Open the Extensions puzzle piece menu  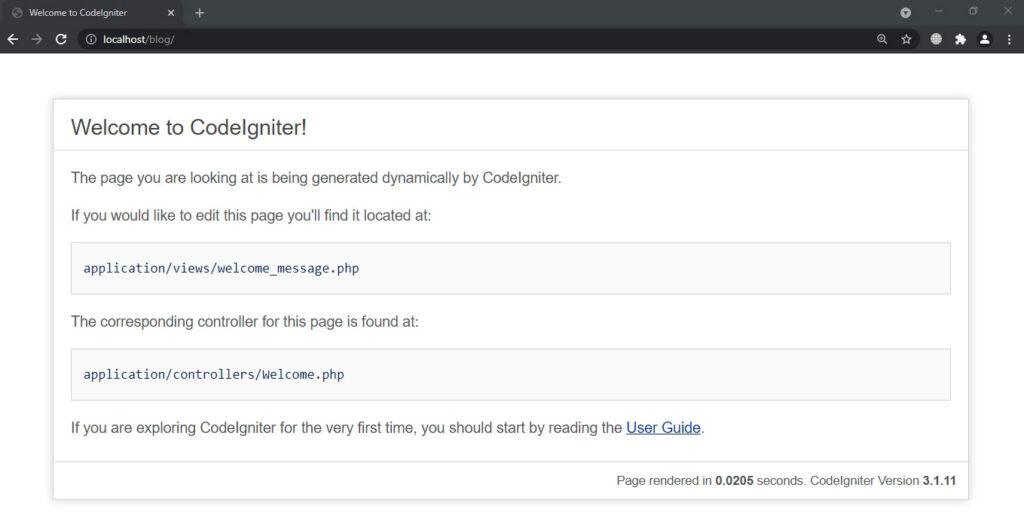coord(960,39)
